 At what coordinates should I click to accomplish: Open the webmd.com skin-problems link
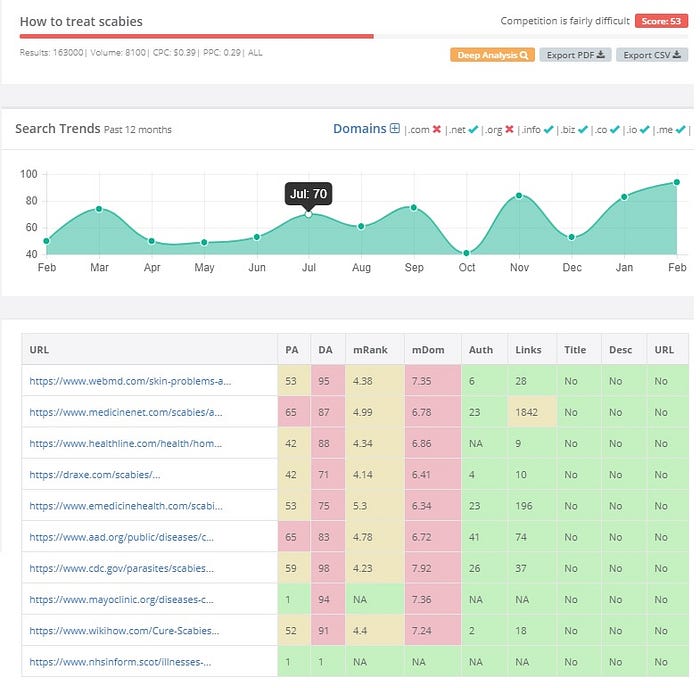pos(130,381)
